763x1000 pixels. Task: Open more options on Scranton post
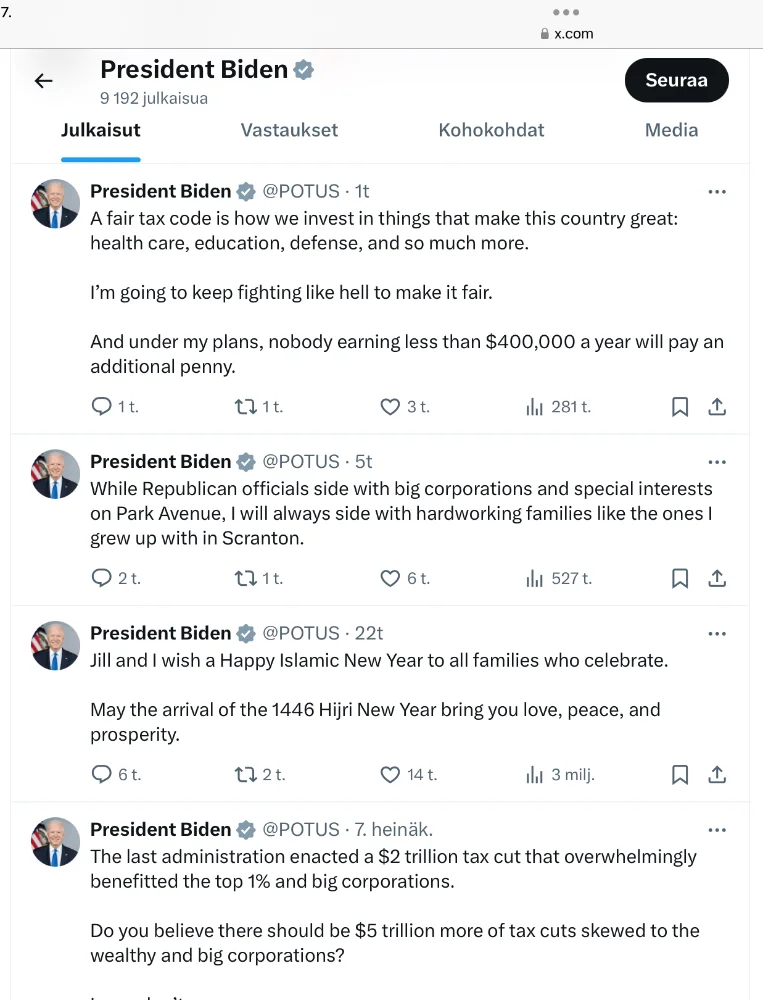pos(716,462)
